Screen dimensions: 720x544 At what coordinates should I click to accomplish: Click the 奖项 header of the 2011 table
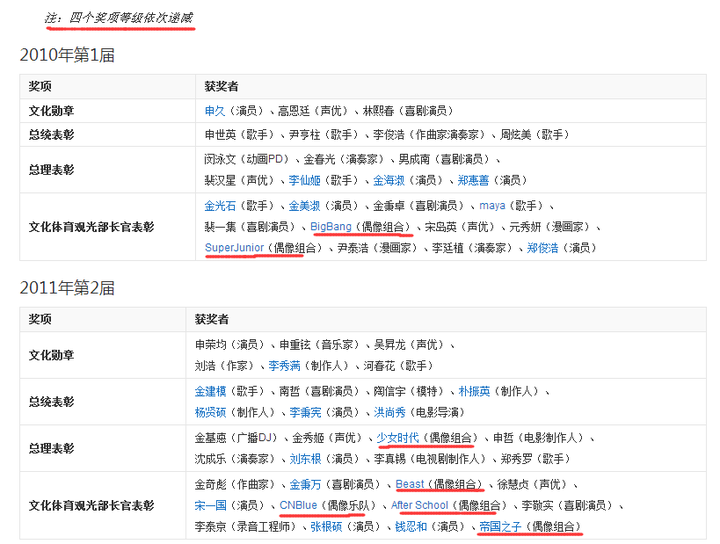(40, 319)
